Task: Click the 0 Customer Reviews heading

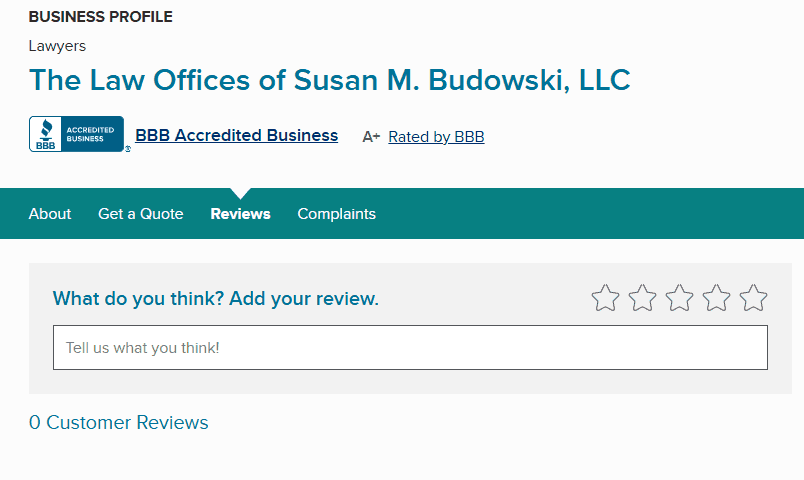Action: click(x=119, y=423)
